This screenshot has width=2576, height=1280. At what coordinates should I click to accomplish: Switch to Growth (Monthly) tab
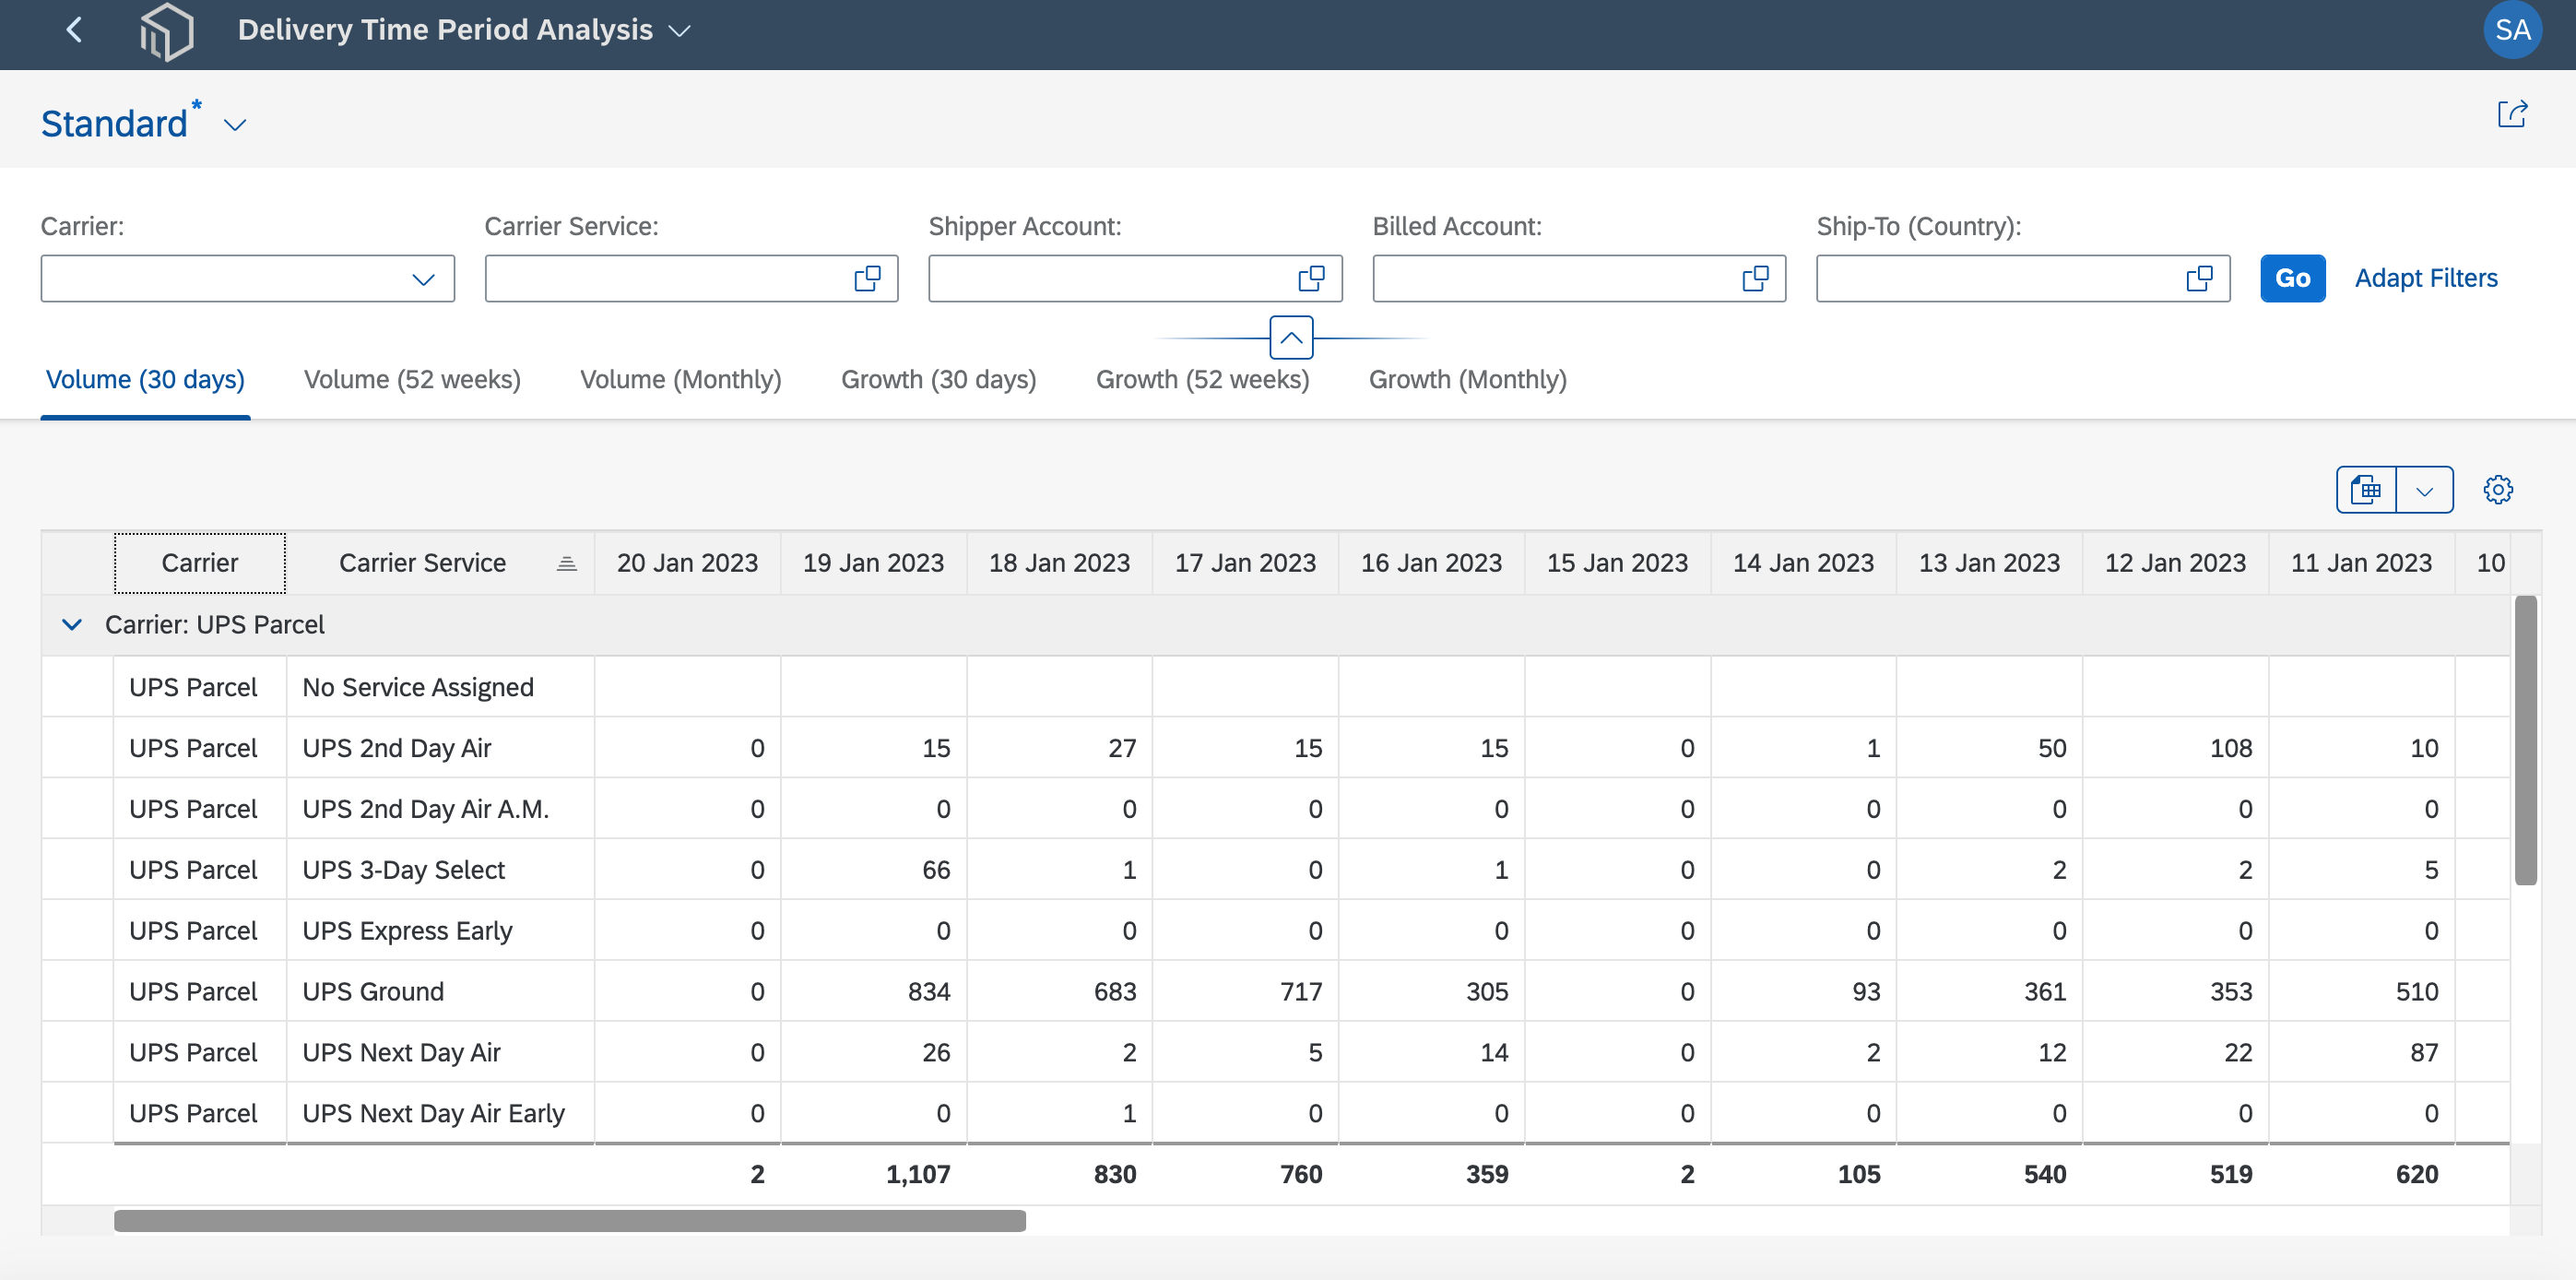(1467, 380)
